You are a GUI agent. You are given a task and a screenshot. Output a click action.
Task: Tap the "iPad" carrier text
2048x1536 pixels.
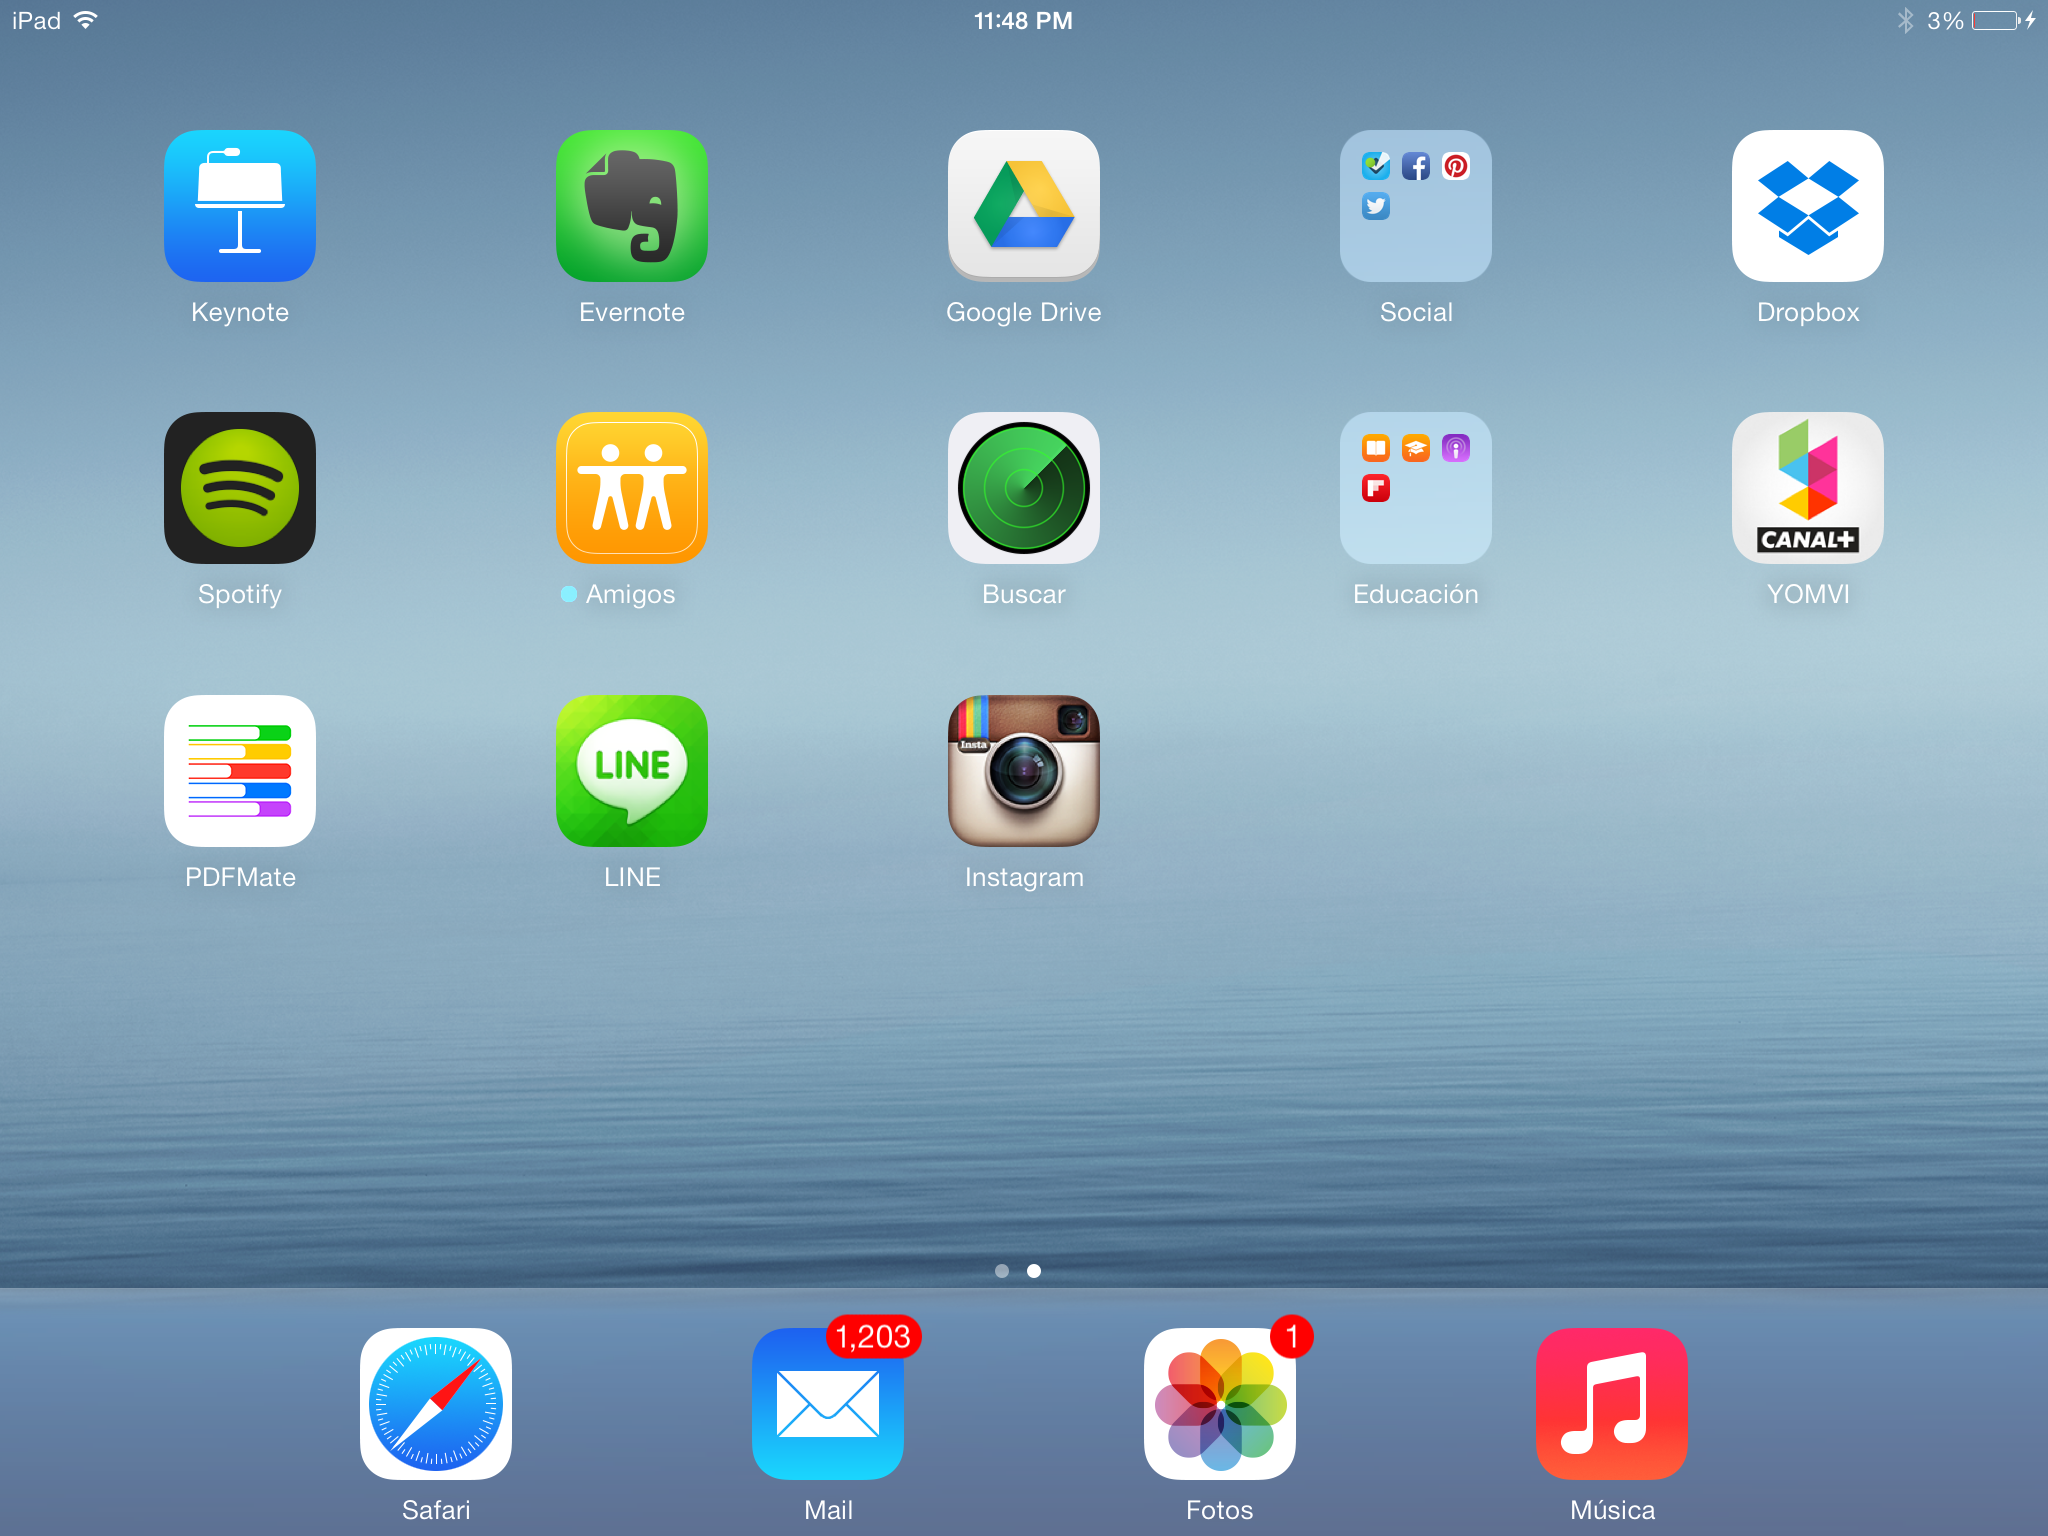[x=36, y=20]
